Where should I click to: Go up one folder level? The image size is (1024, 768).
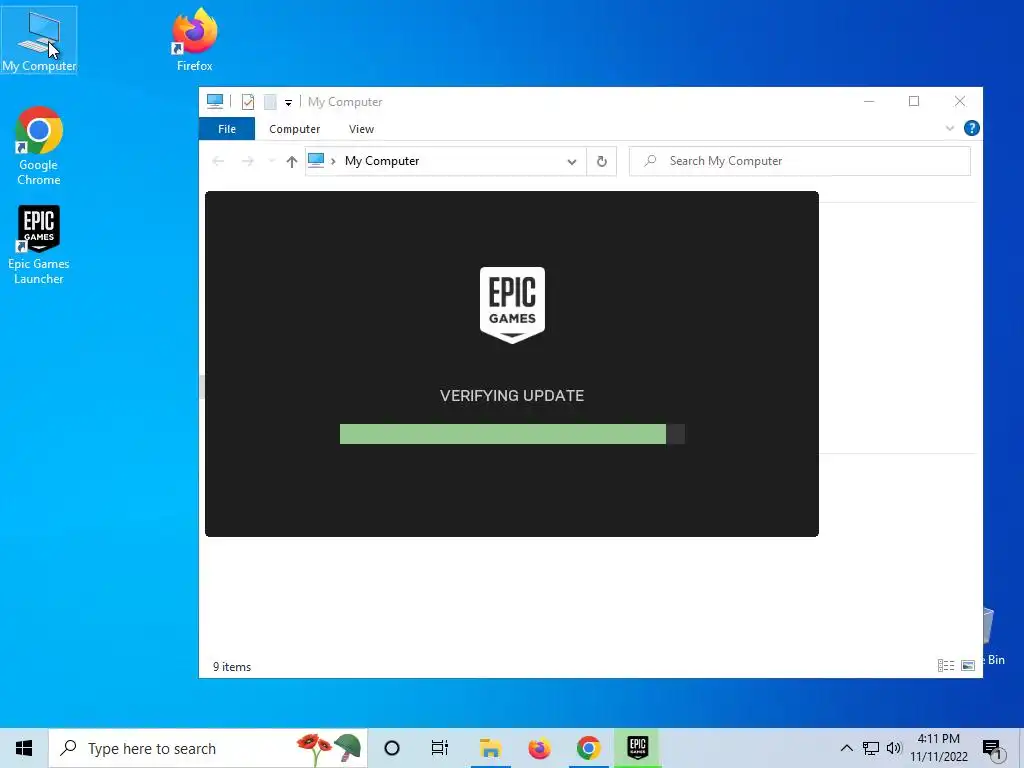(292, 161)
